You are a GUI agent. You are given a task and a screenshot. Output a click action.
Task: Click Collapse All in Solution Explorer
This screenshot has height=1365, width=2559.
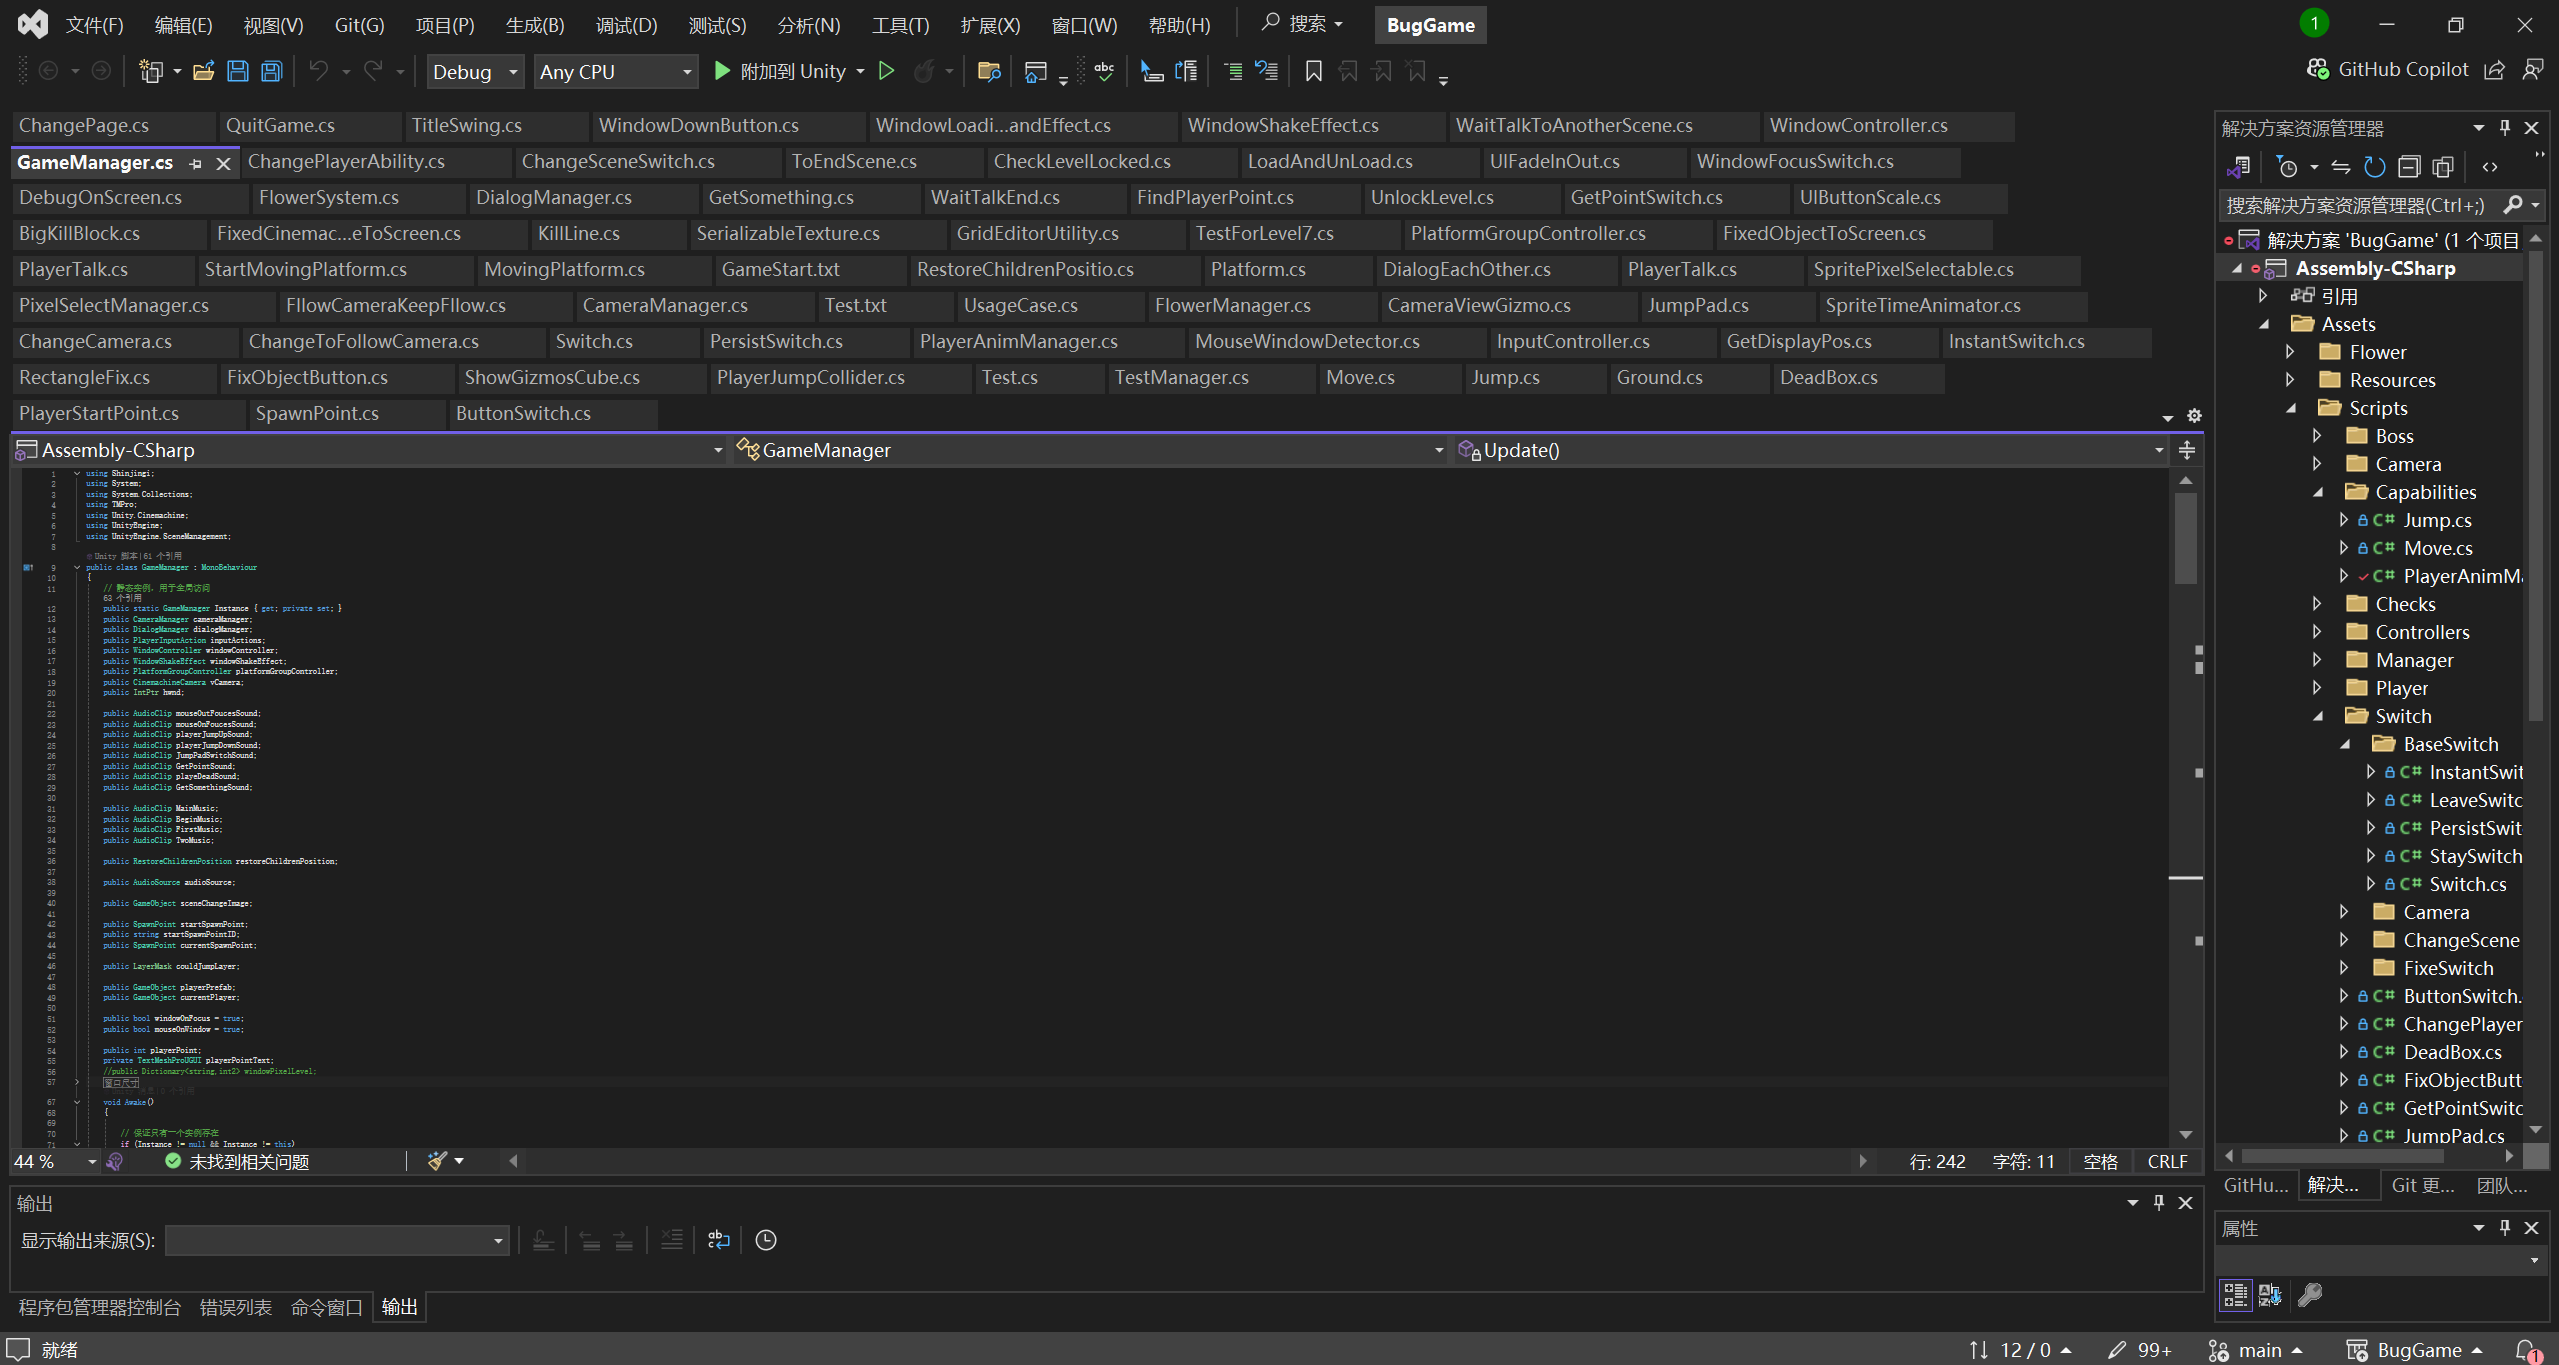click(2409, 167)
